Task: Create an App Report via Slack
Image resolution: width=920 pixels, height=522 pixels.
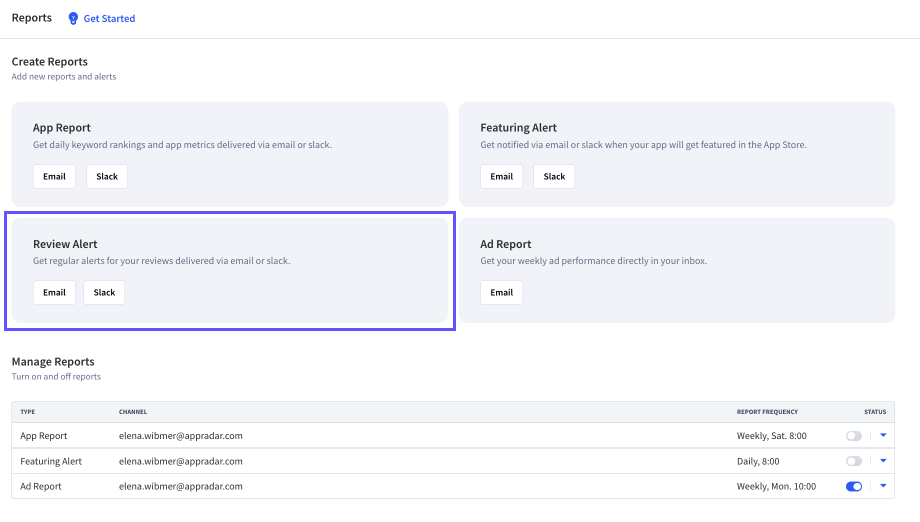Action: [x=107, y=177]
